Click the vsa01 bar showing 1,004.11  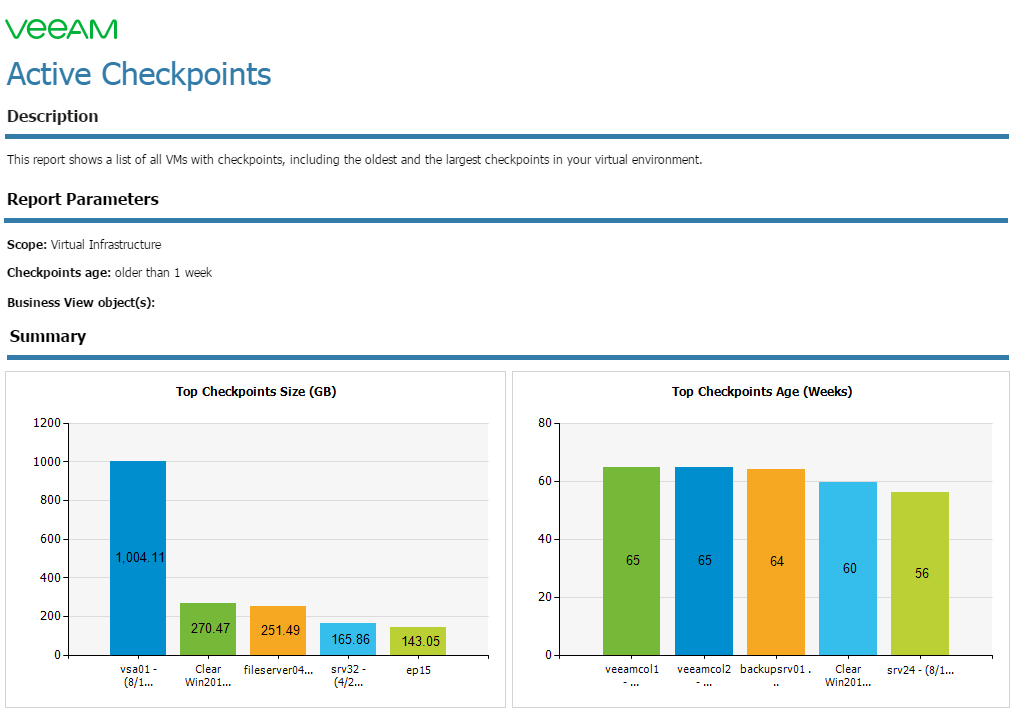(138, 558)
